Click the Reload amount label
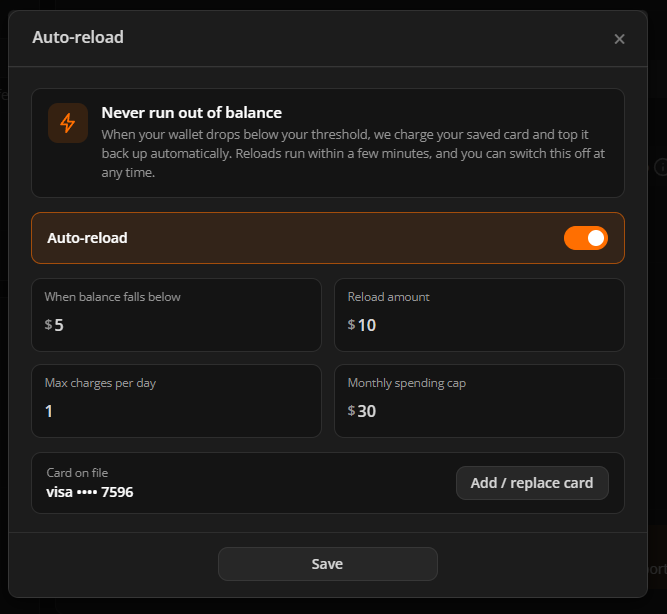The width and height of the screenshot is (667, 614). pyautogui.click(x=388, y=297)
